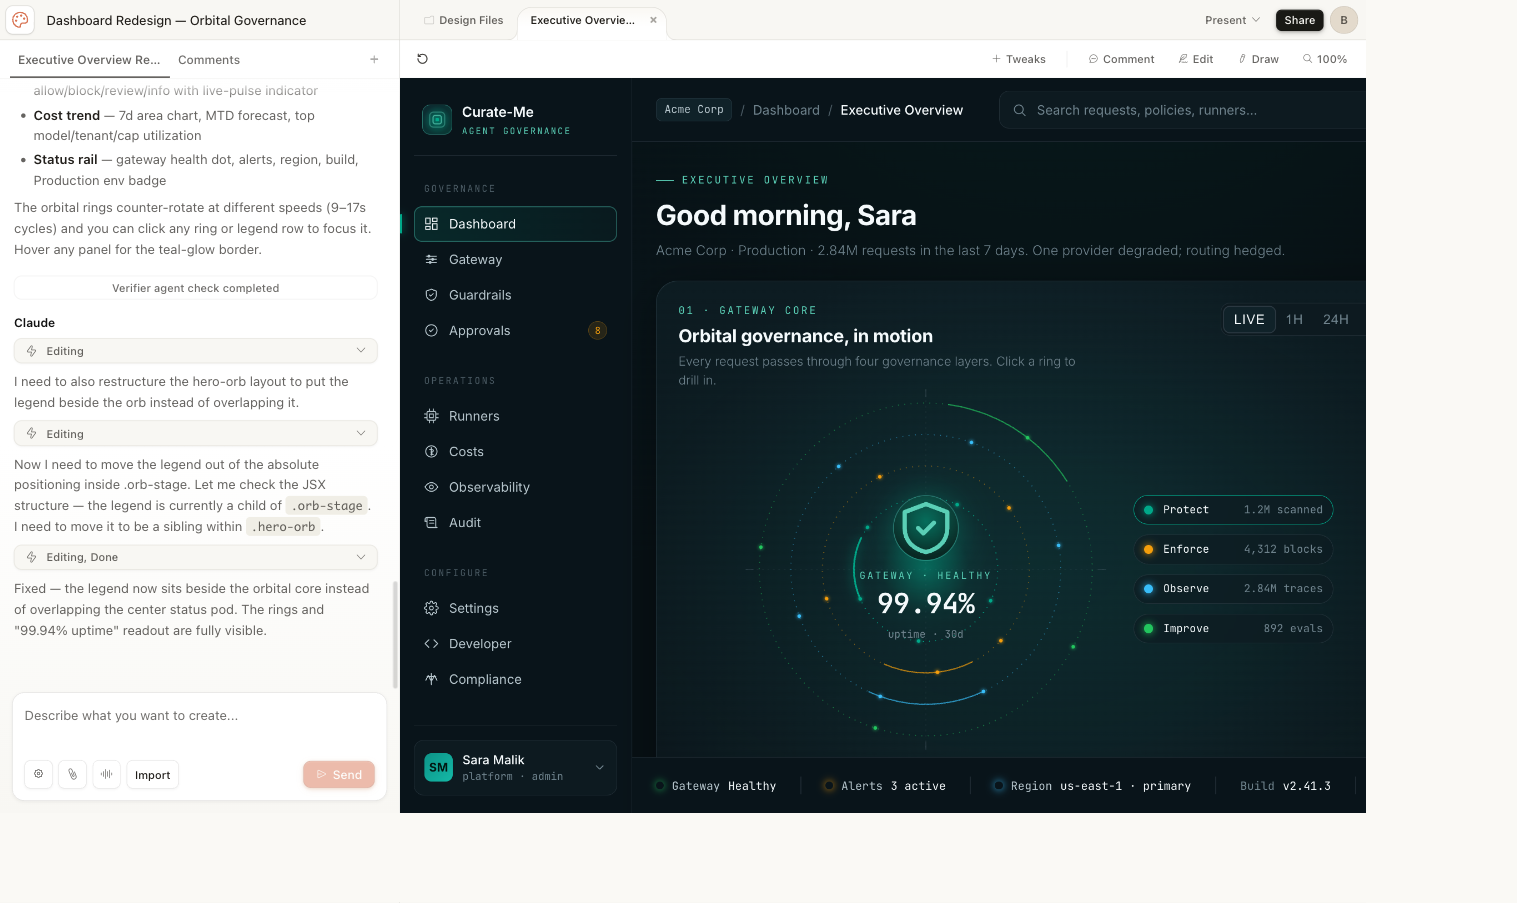Switch time range to LIVE
The height and width of the screenshot is (903, 1517).
click(1248, 319)
